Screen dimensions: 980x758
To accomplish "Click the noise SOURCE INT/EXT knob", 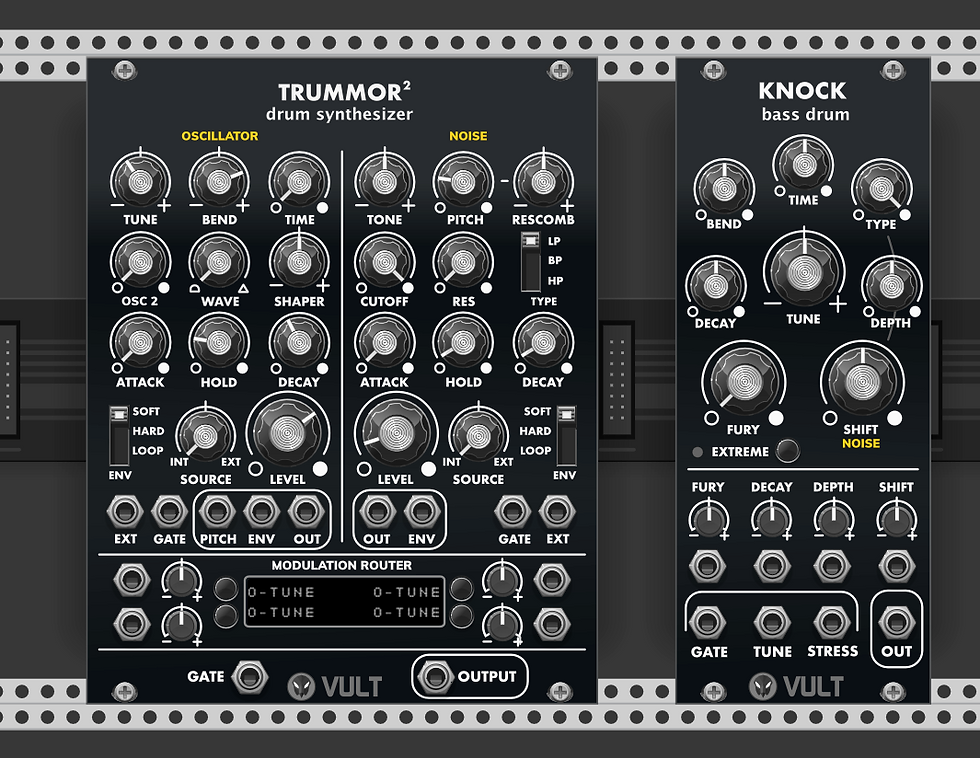I will tap(478, 436).
